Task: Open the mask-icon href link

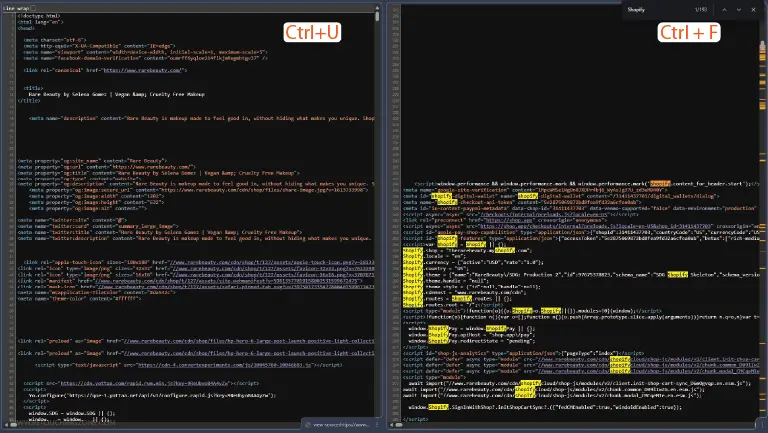Action: tap(237, 287)
